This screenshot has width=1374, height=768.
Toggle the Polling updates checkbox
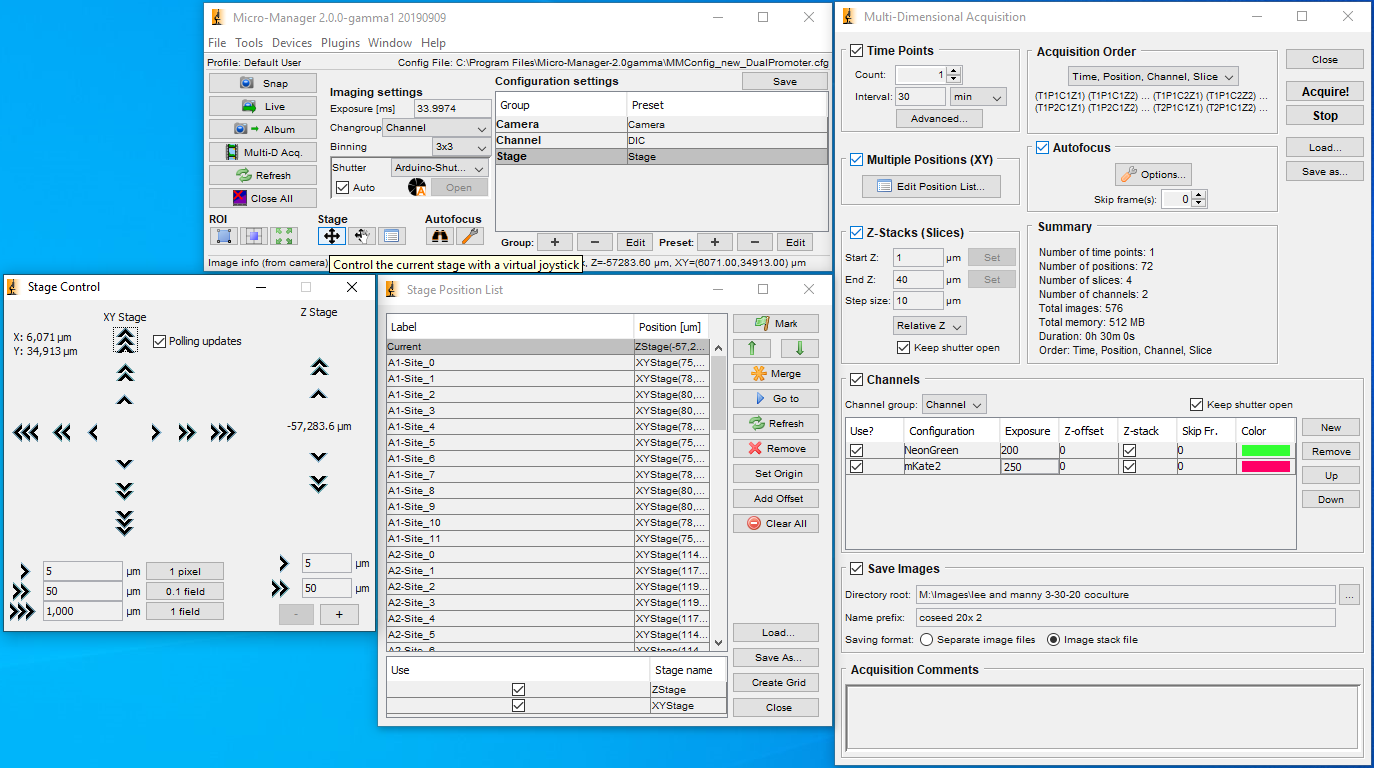point(160,341)
